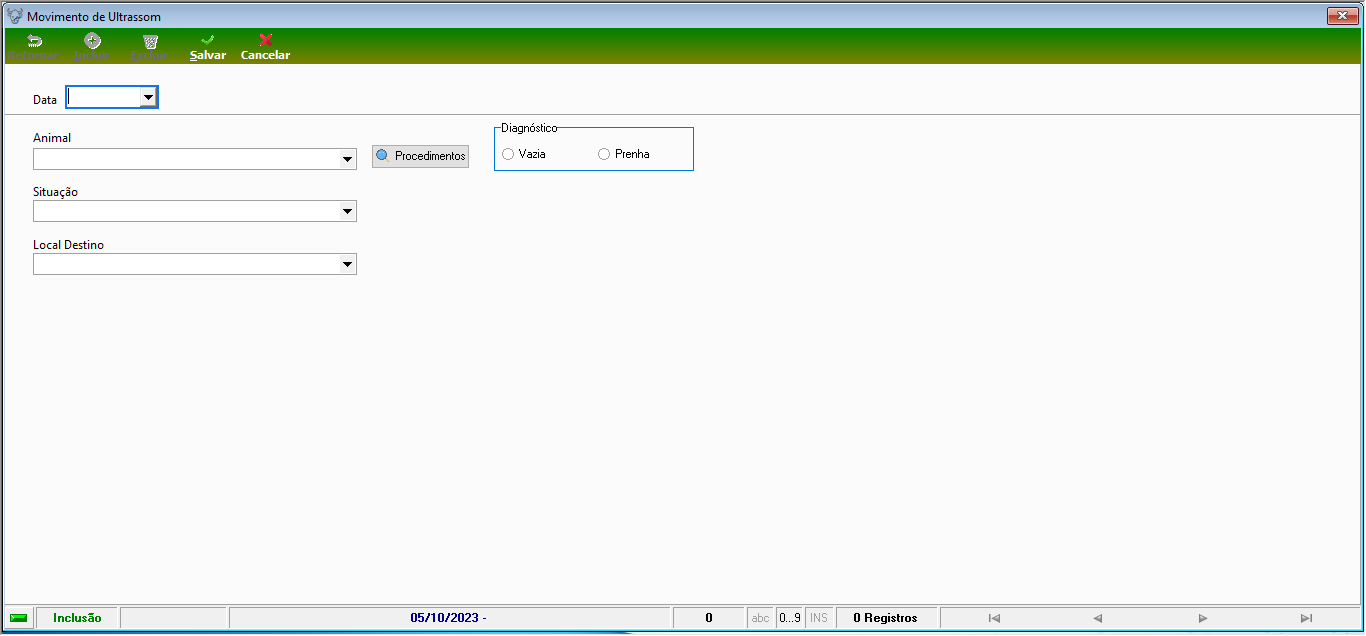Viewport: 1366px width, 636px height.
Task: Expand the Animal combo box arrow
Action: point(347,159)
